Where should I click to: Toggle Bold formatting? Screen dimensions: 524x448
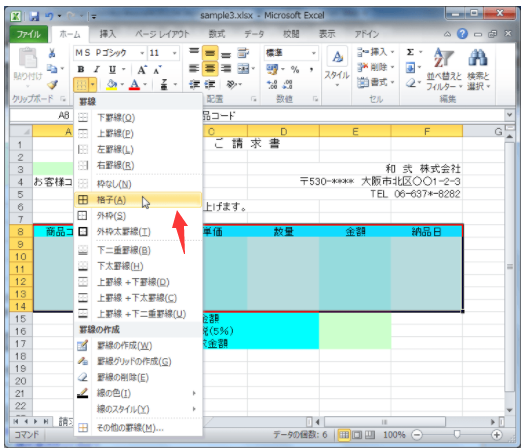(81, 69)
